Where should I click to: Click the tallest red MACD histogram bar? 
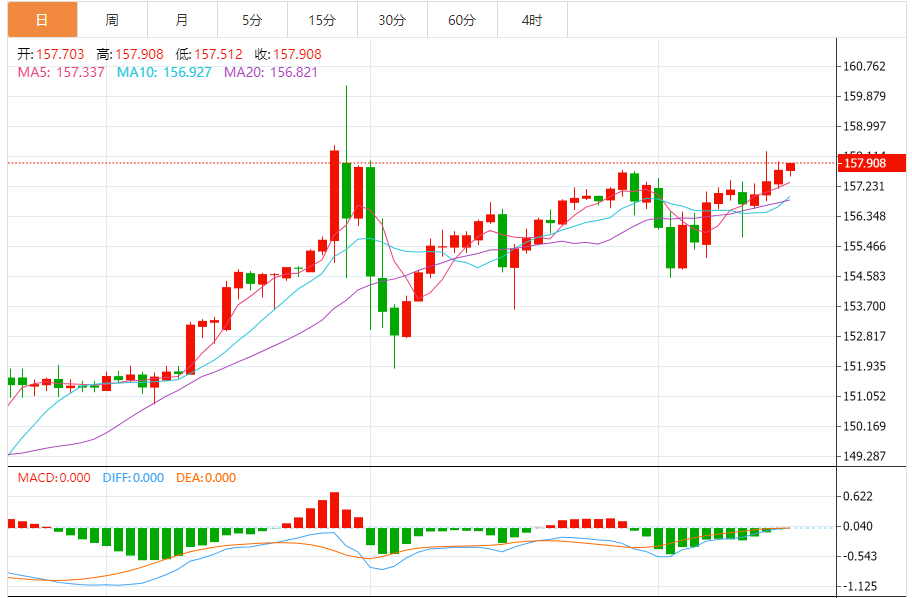tap(334, 510)
